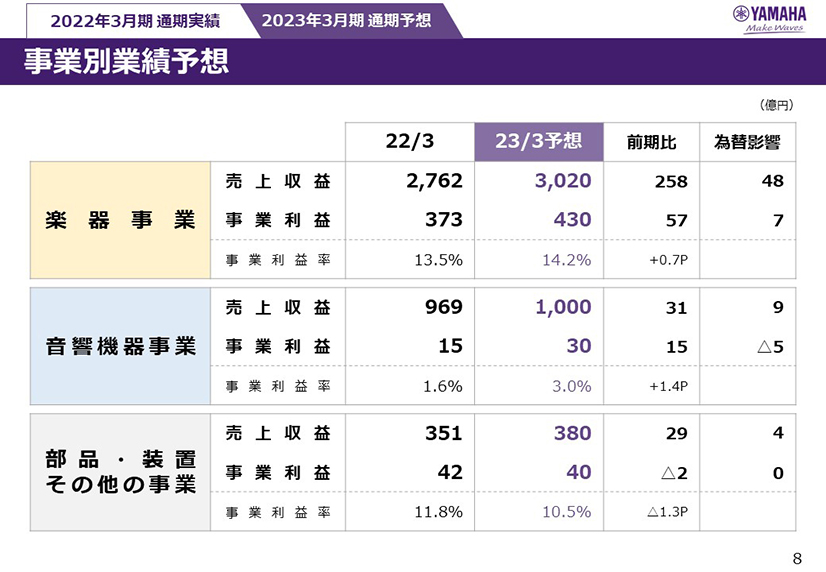Select the 2,762 revenue figure
826x572 pixels.
435,181
